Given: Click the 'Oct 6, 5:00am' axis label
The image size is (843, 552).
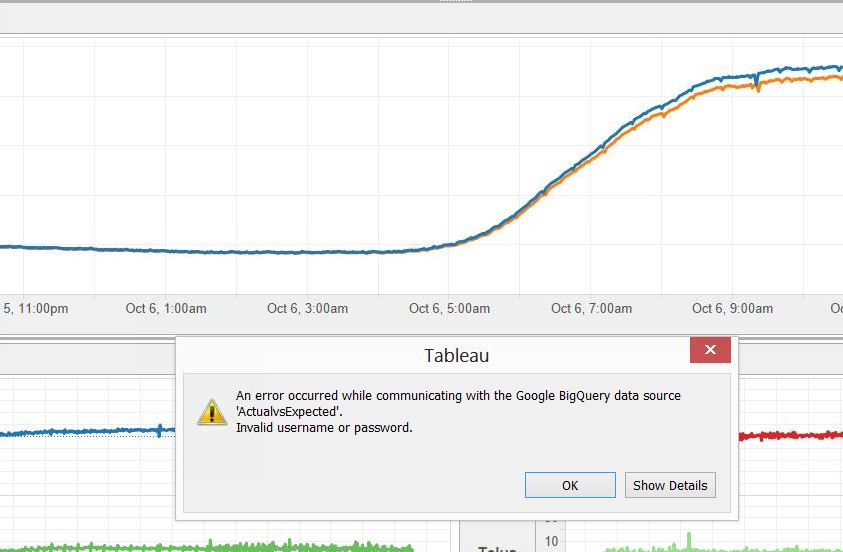Looking at the screenshot, I should click(449, 309).
